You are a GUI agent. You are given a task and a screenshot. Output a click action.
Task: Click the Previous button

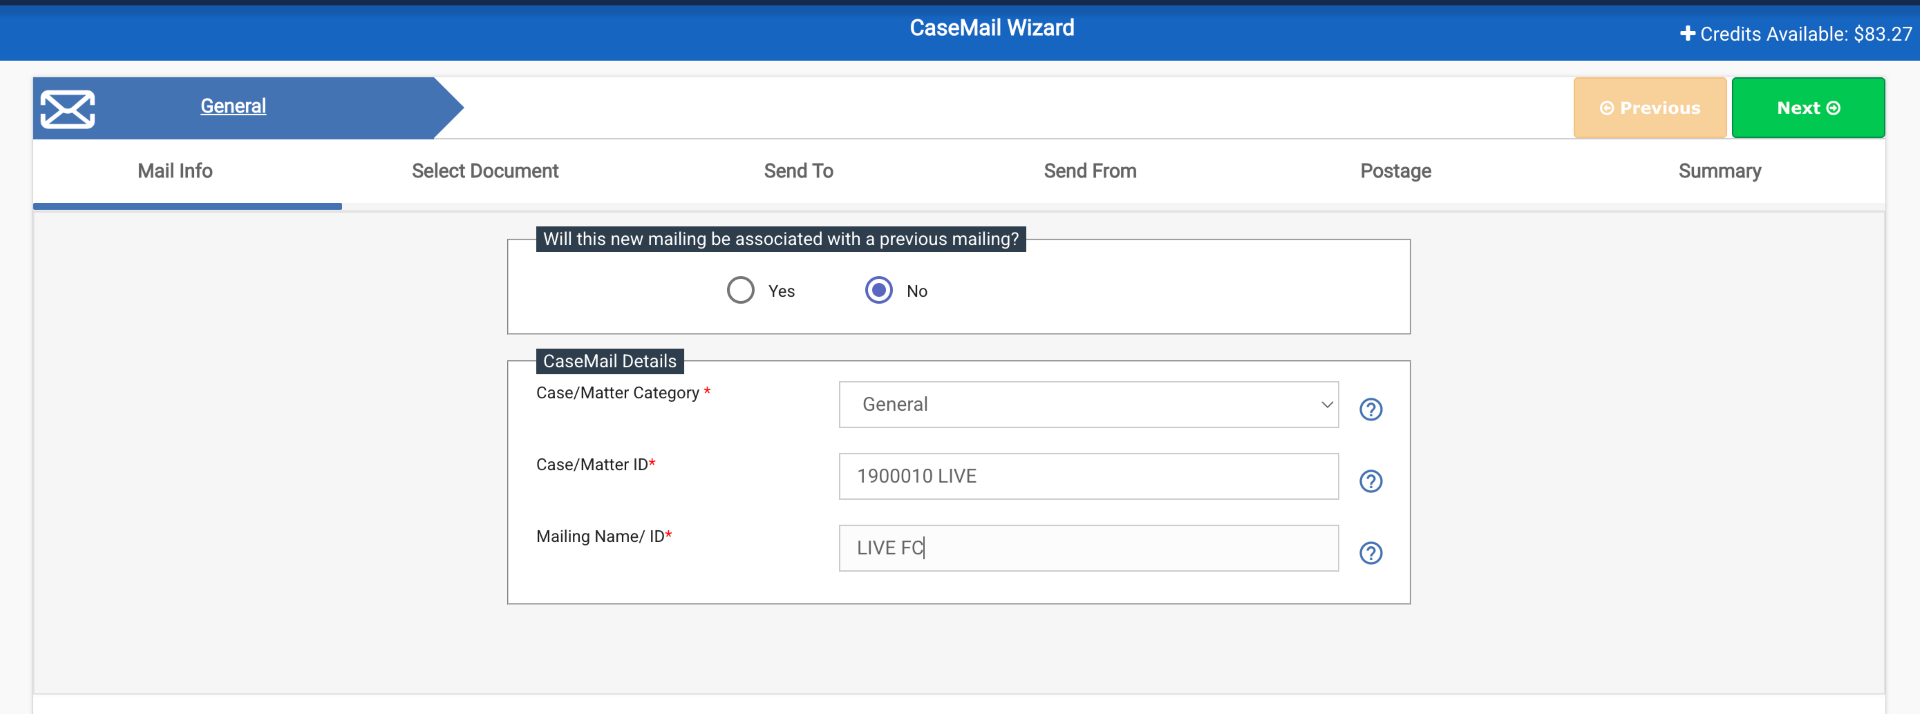click(x=1649, y=108)
